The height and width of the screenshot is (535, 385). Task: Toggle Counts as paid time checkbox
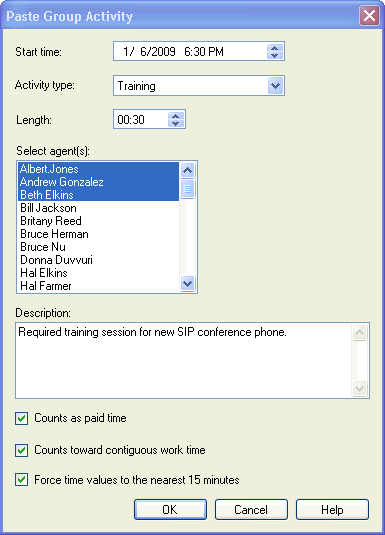(22, 418)
